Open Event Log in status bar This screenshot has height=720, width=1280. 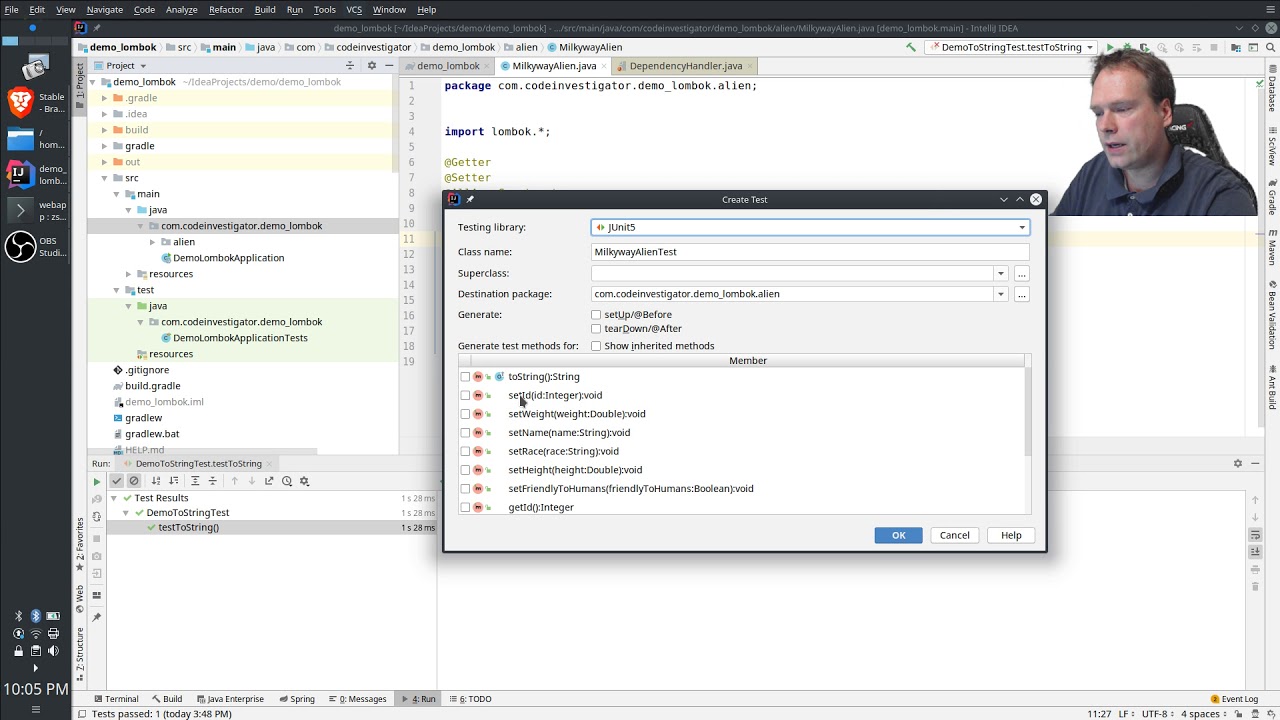(1233, 699)
